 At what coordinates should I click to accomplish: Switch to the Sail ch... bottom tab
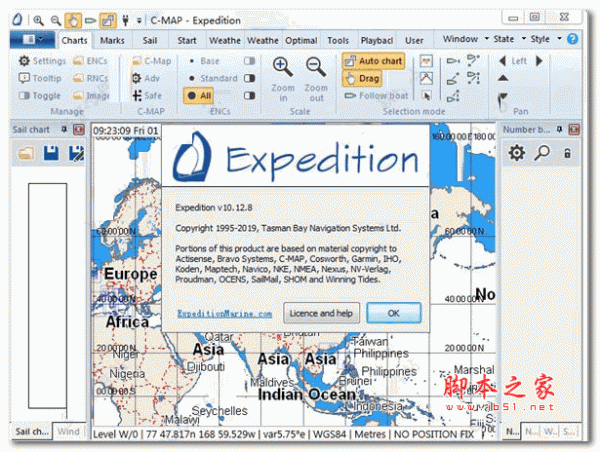32,432
